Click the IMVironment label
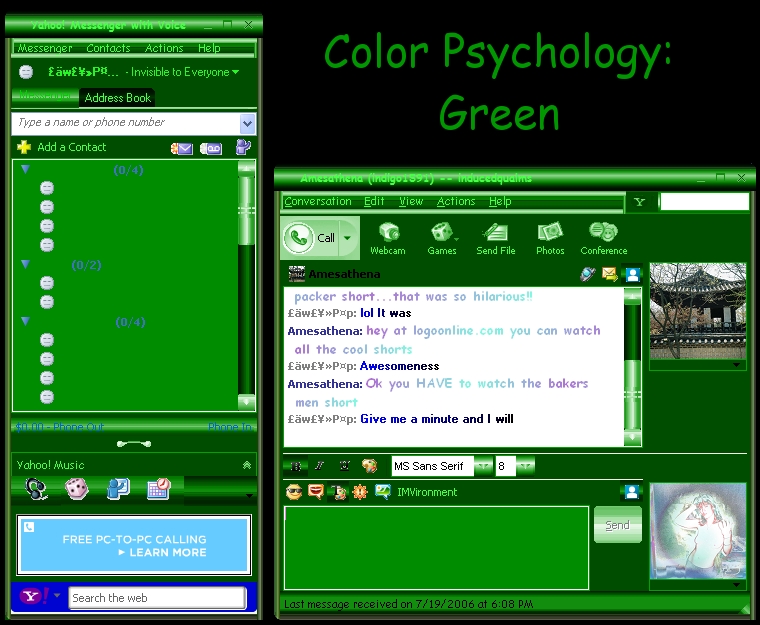Image resolution: width=760 pixels, height=625 pixels. [x=427, y=492]
